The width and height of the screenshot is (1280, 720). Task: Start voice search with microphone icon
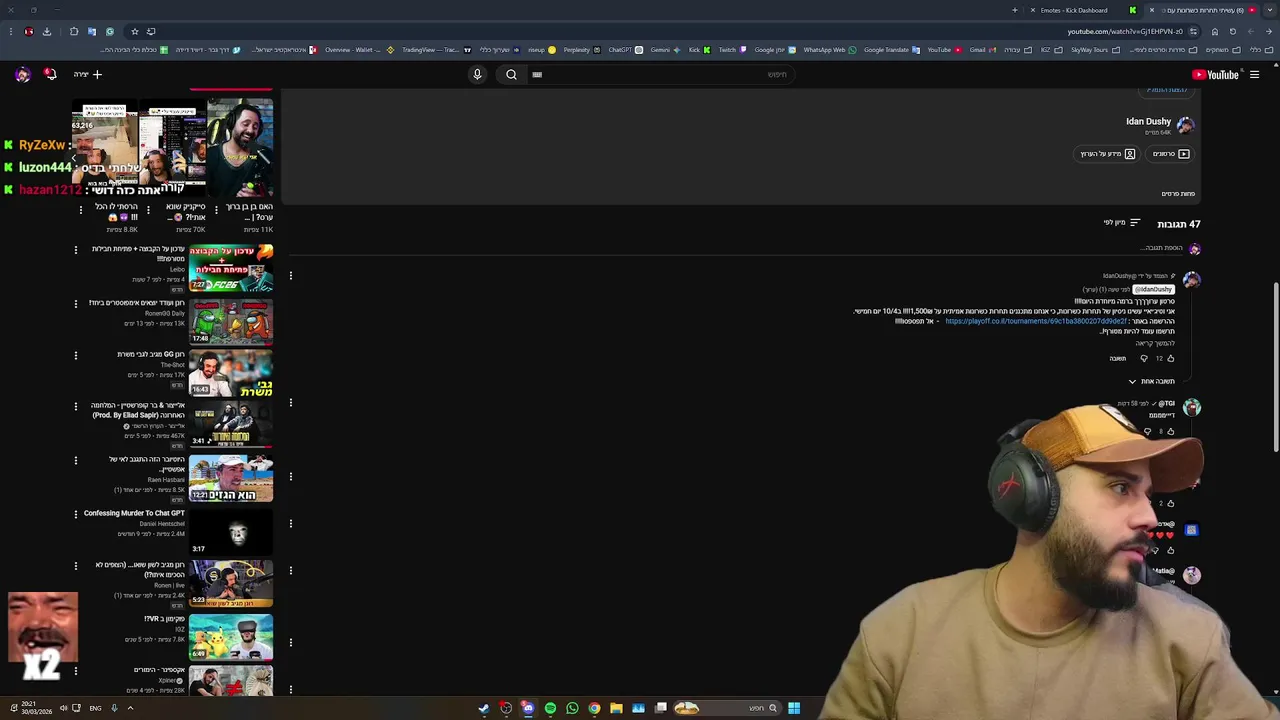(477, 74)
